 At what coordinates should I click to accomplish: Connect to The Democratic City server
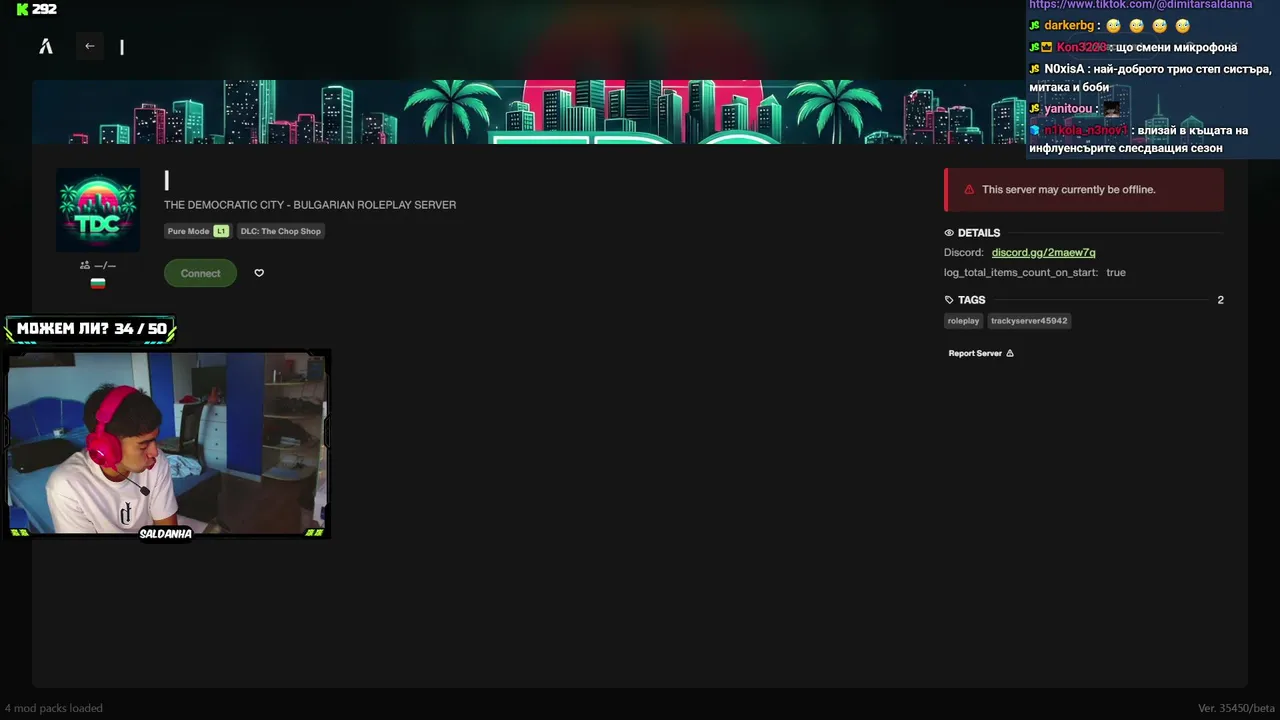coord(200,273)
